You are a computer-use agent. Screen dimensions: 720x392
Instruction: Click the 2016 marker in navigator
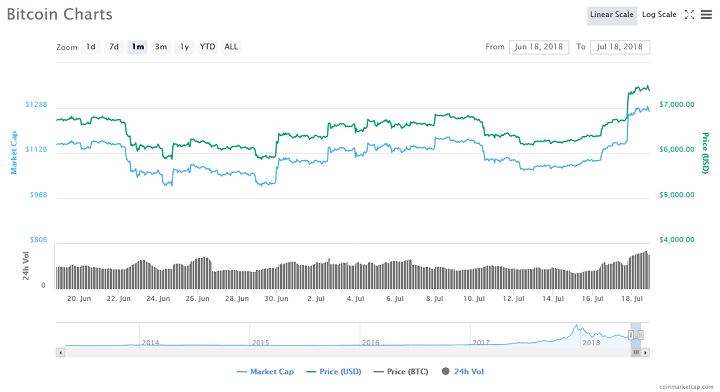371,343
